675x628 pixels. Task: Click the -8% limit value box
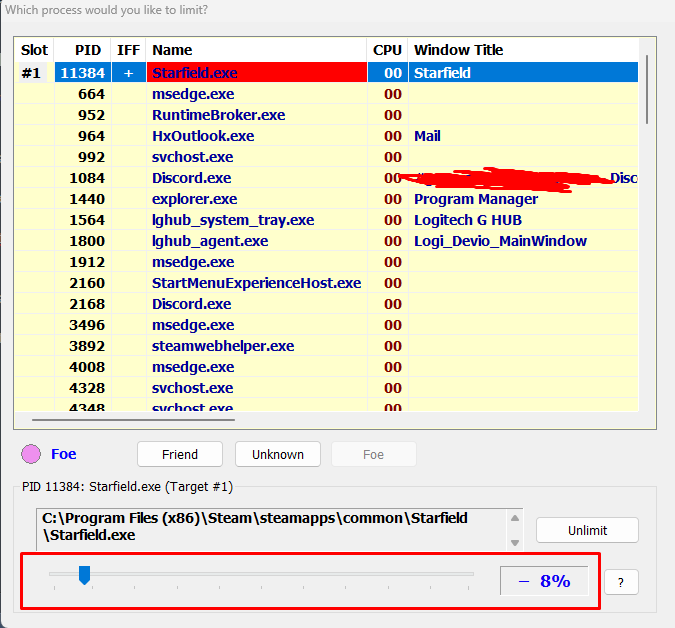pos(544,581)
